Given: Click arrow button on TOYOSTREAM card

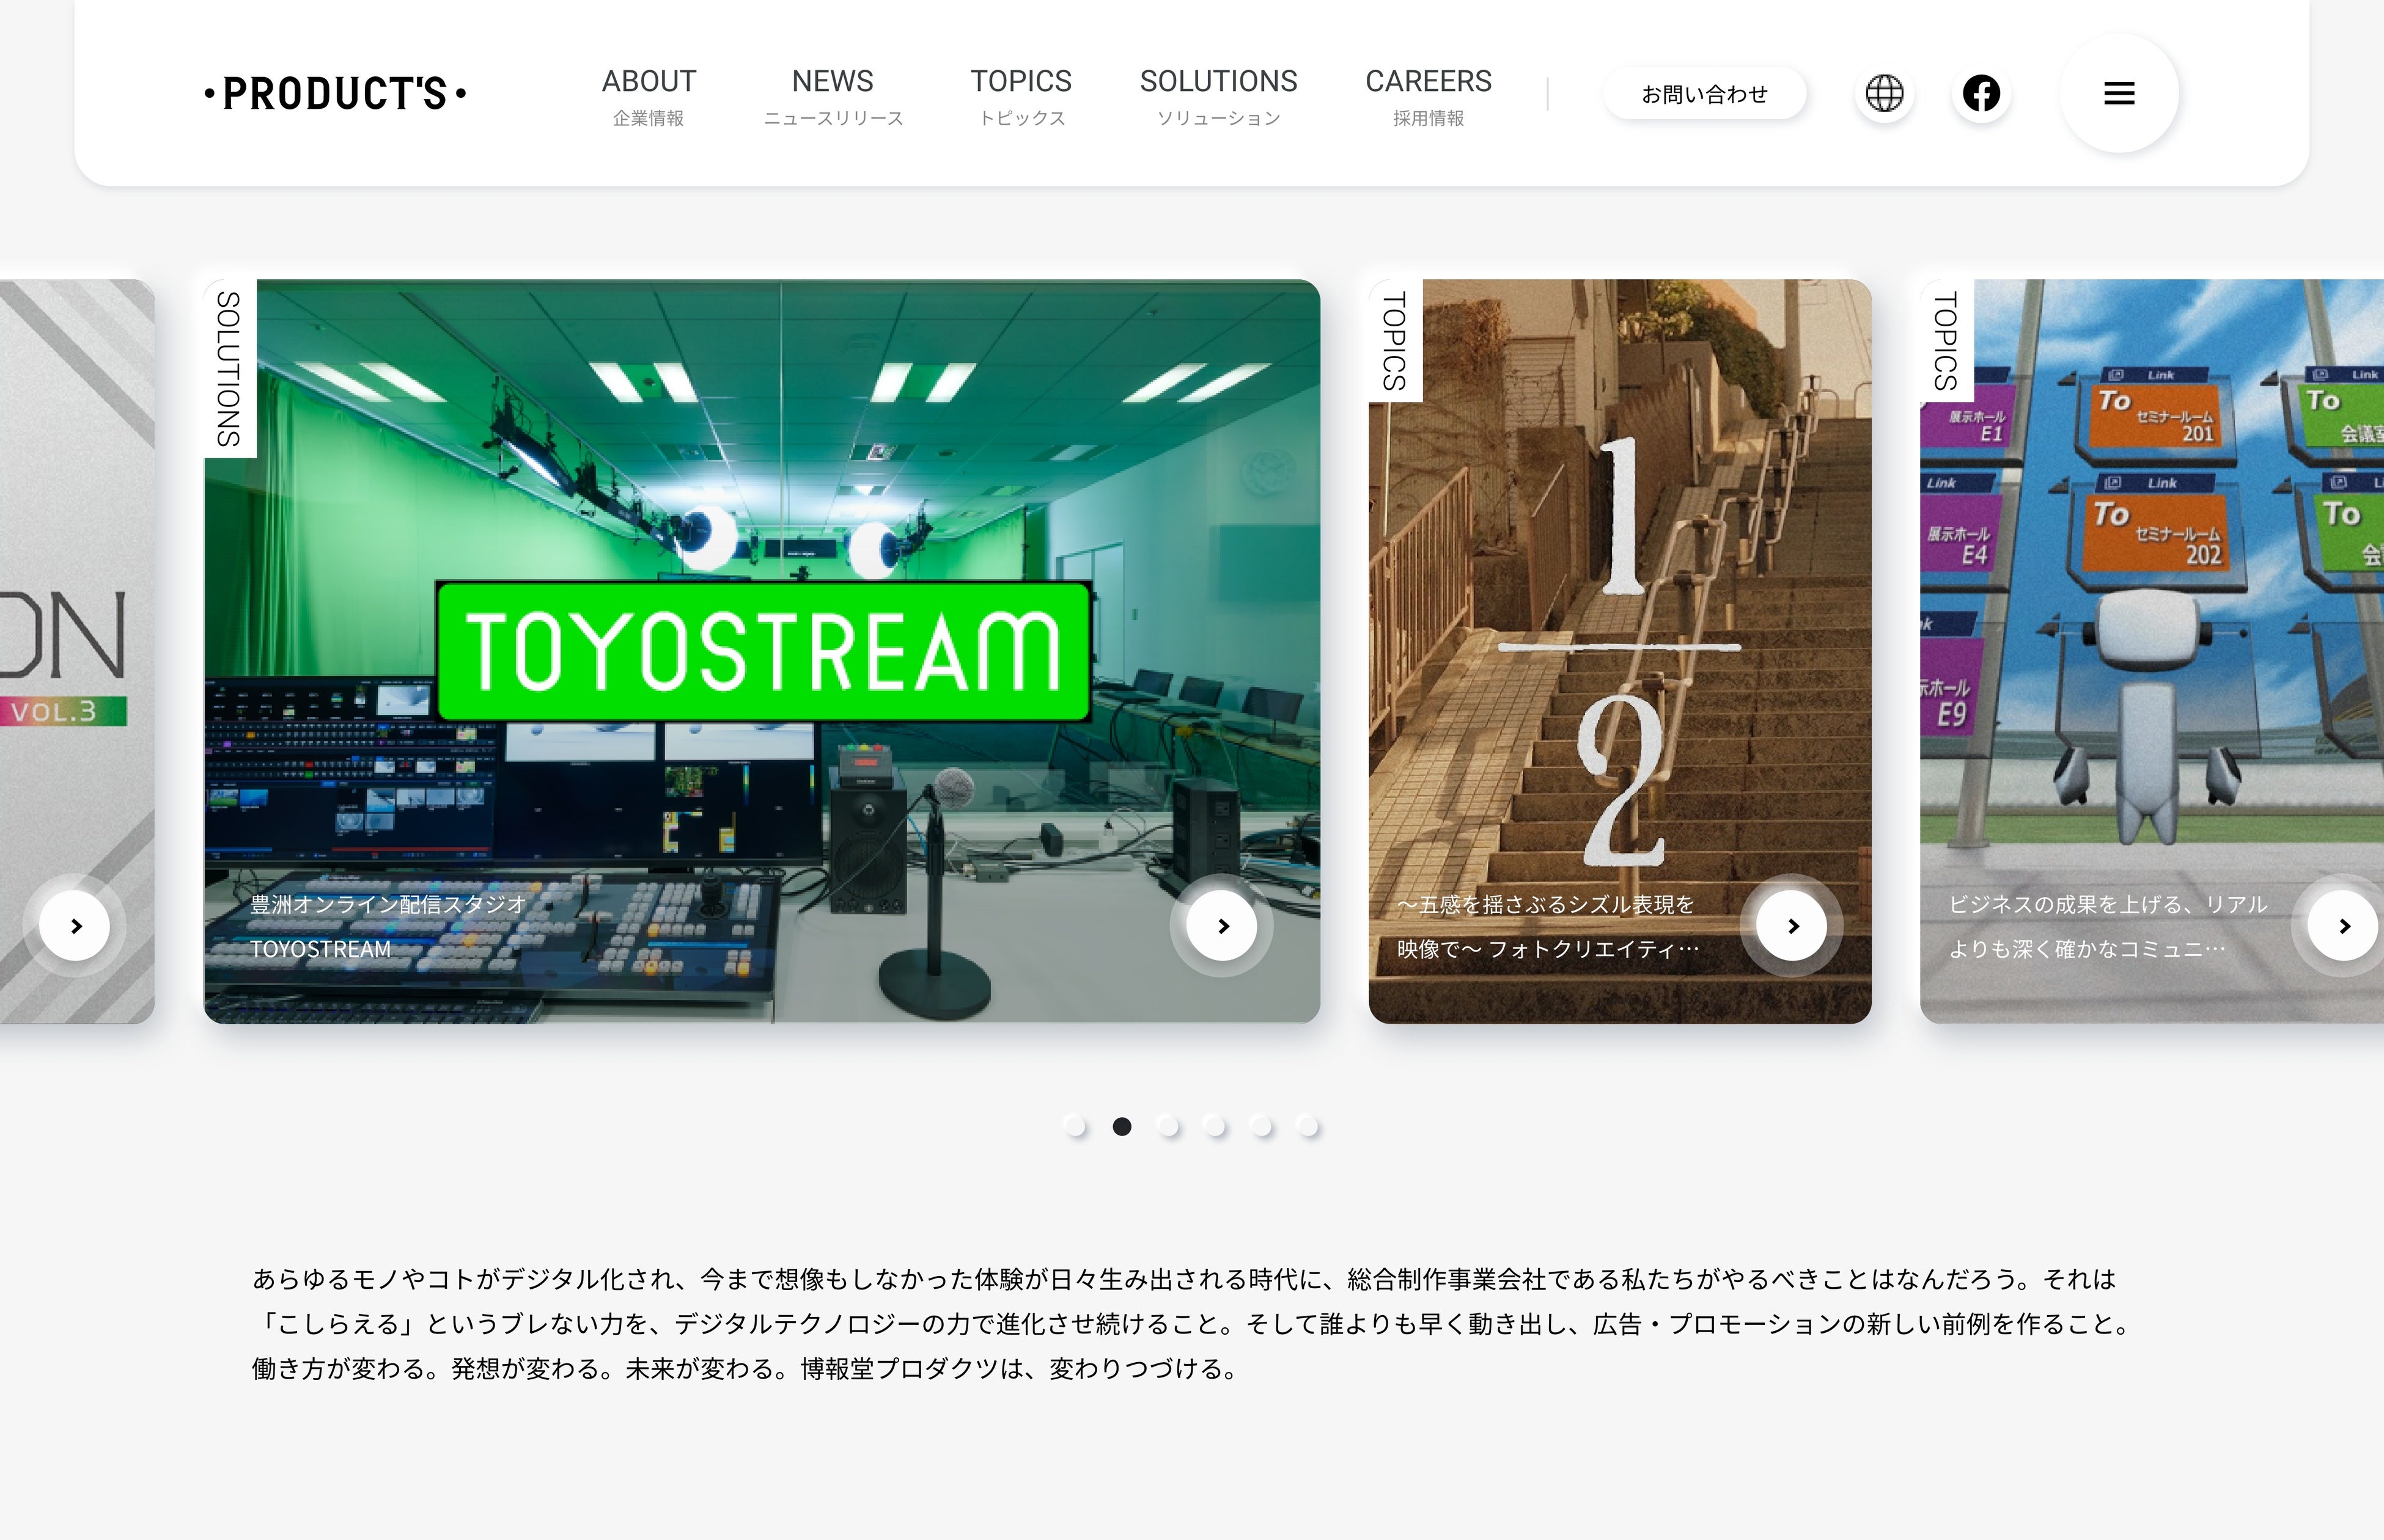Looking at the screenshot, I should pyautogui.click(x=1221, y=926).
